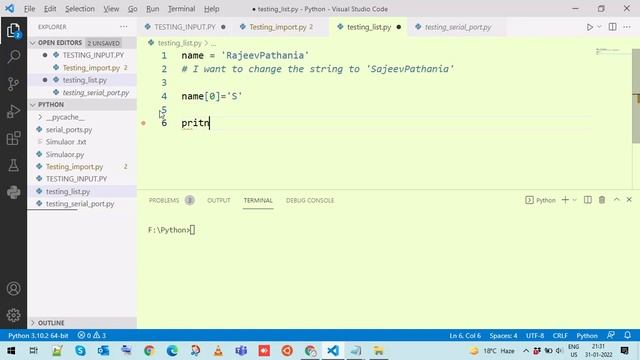Open the Explorer view in activity bar
640x360 pixels.
click(x=13, y=30)
